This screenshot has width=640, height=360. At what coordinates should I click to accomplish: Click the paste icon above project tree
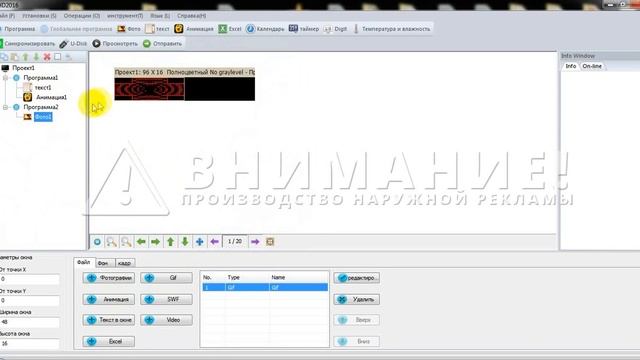[15, 57]
